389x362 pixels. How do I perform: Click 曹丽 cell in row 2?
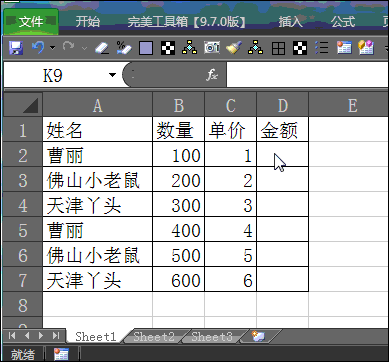pos(97,154)
